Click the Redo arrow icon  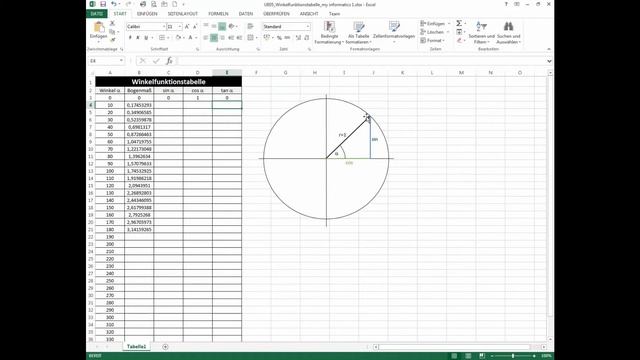coord(128,4)
